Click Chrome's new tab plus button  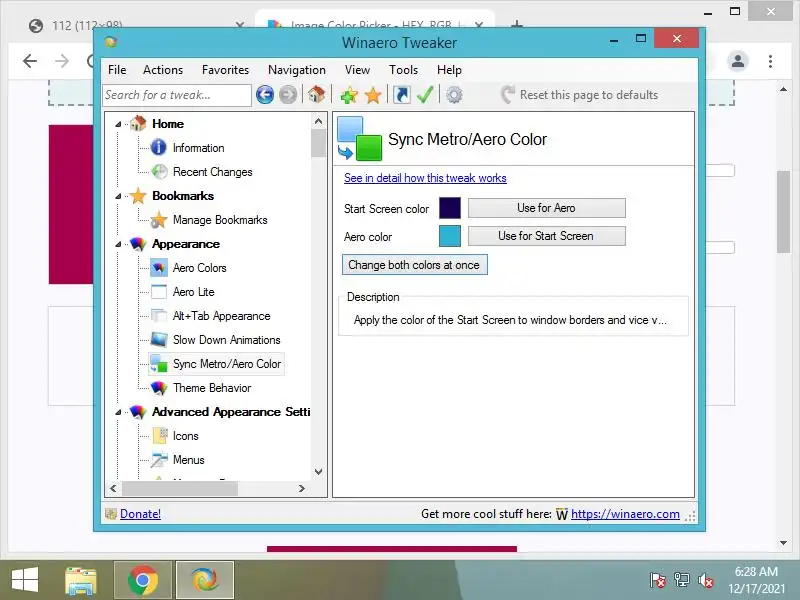pyautogui.click(x=517, y=24)
